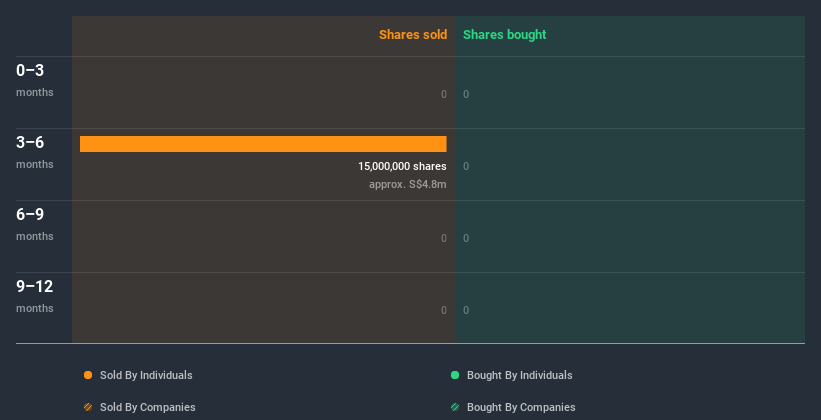Click the orange Sold By Individuals legend dot
This screenshot has width=821, height=420.
(x=88, y=375)
